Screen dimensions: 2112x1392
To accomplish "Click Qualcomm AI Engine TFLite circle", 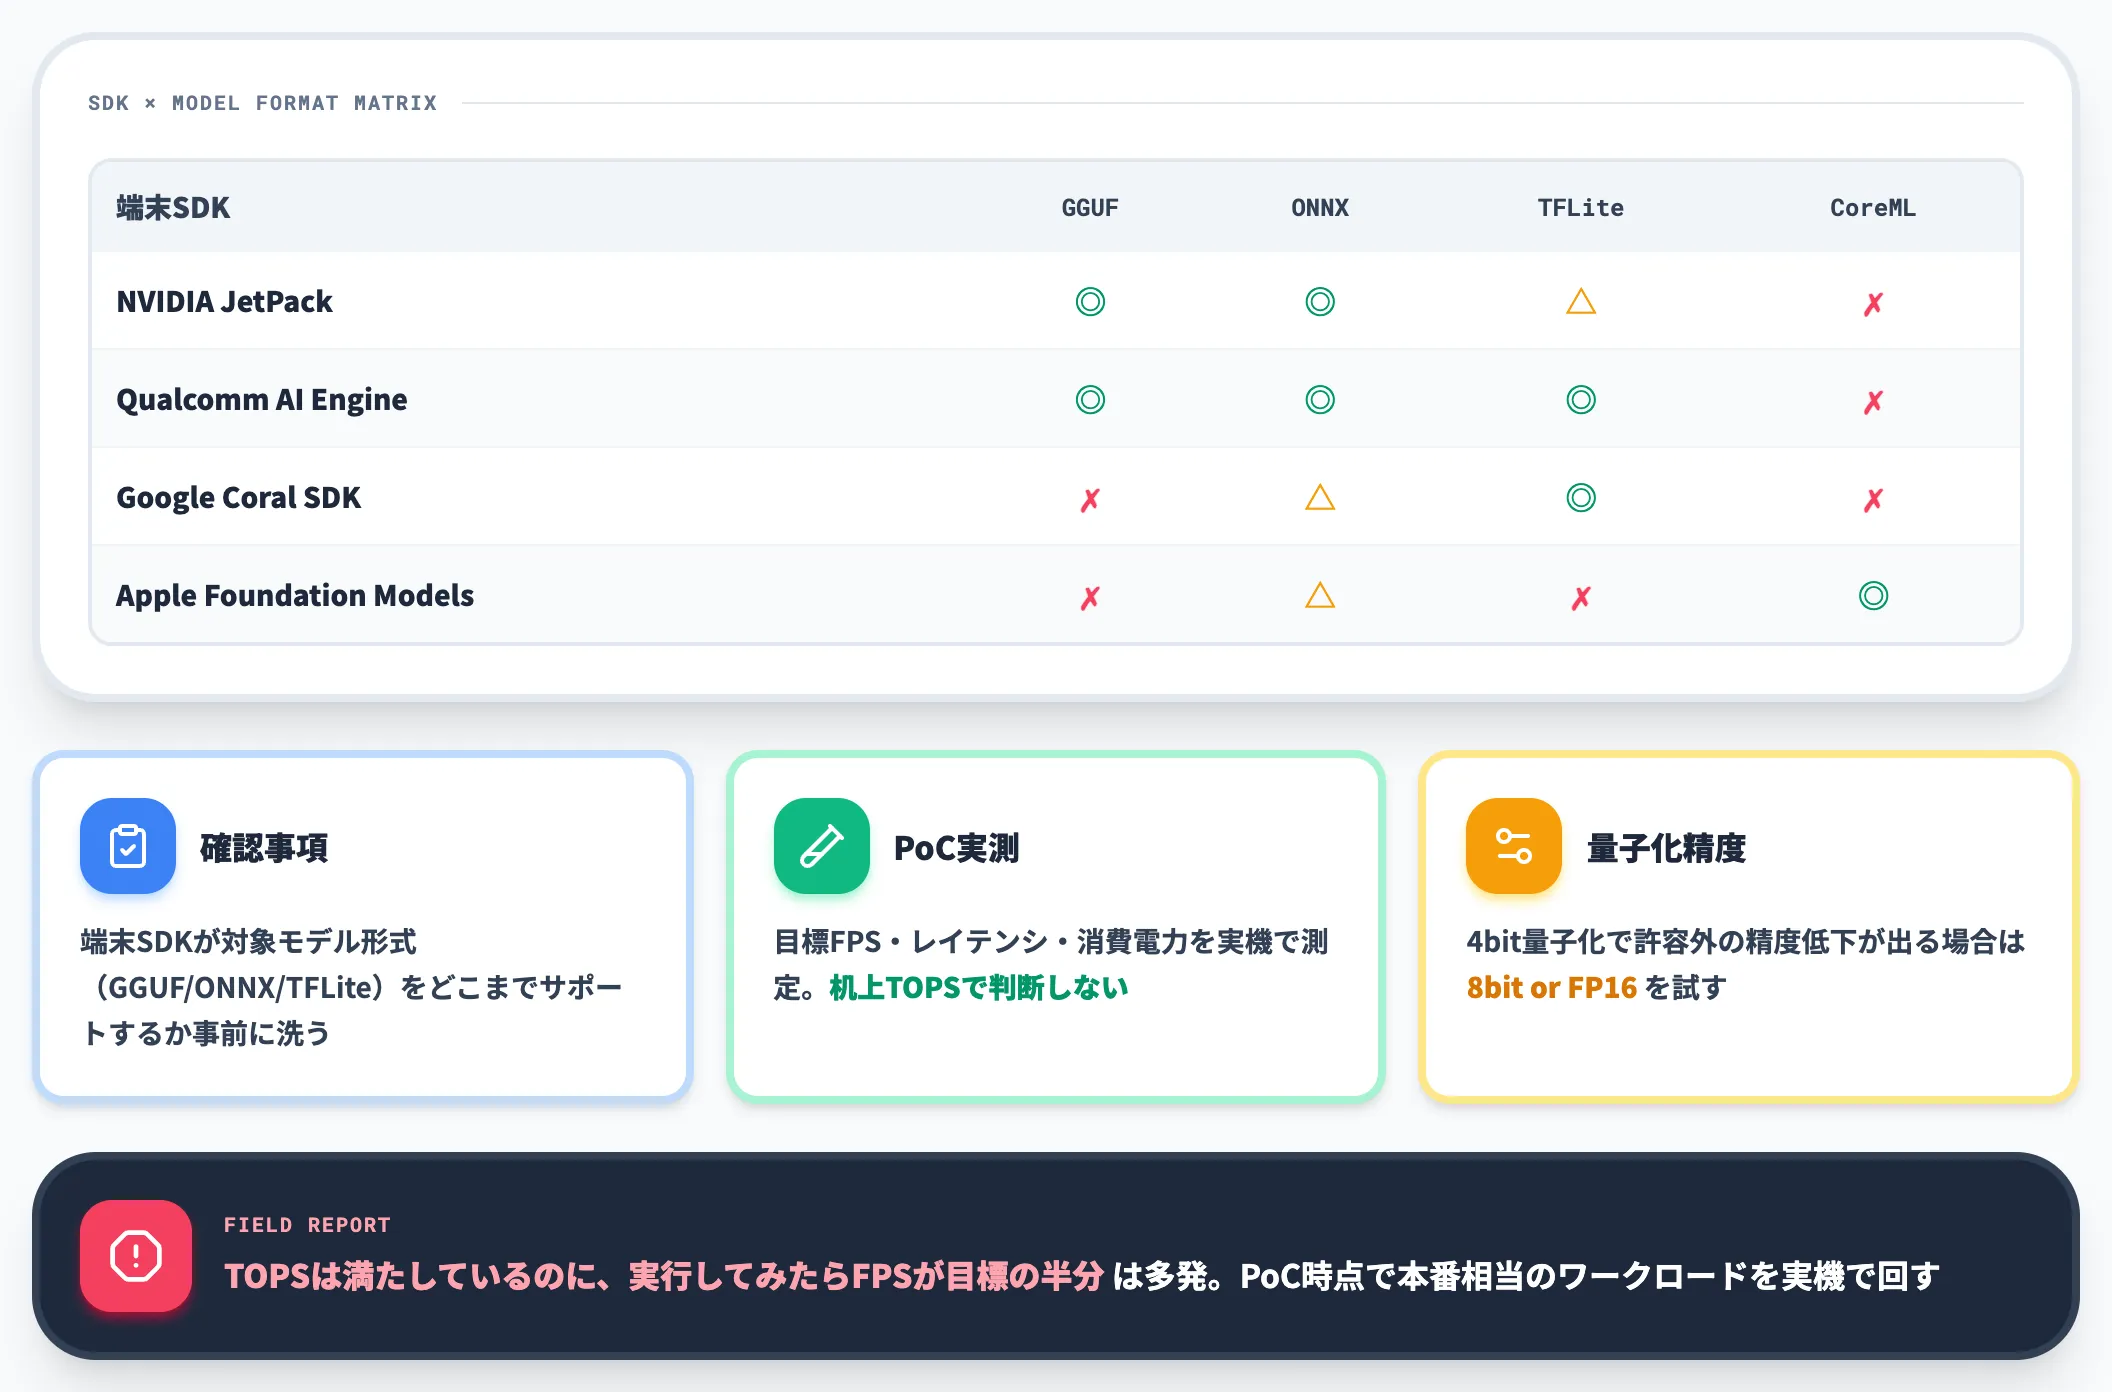I will point(1581,400).
